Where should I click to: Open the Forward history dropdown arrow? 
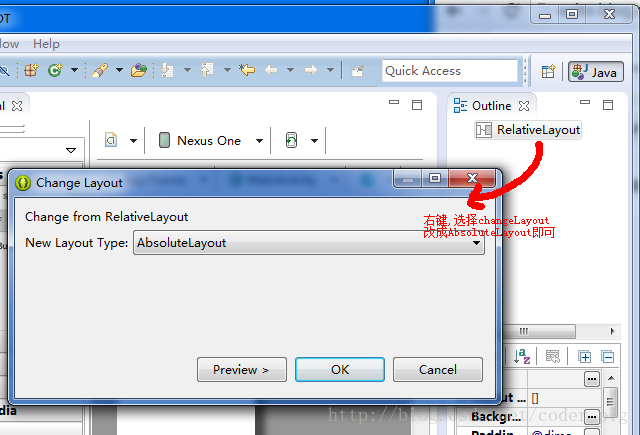click(331, 70)
